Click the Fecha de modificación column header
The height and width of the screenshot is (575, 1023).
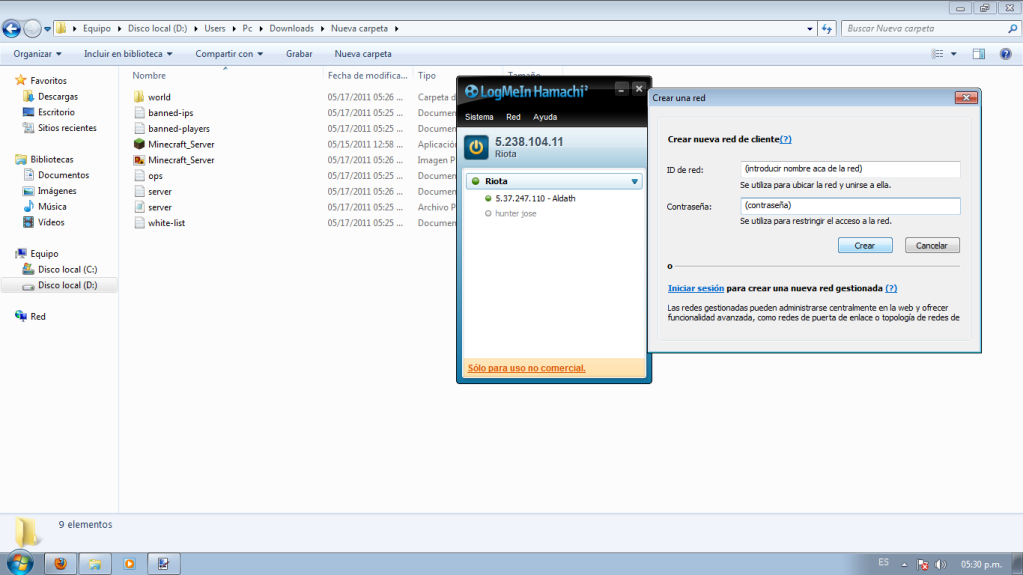[x=369, y=76]
